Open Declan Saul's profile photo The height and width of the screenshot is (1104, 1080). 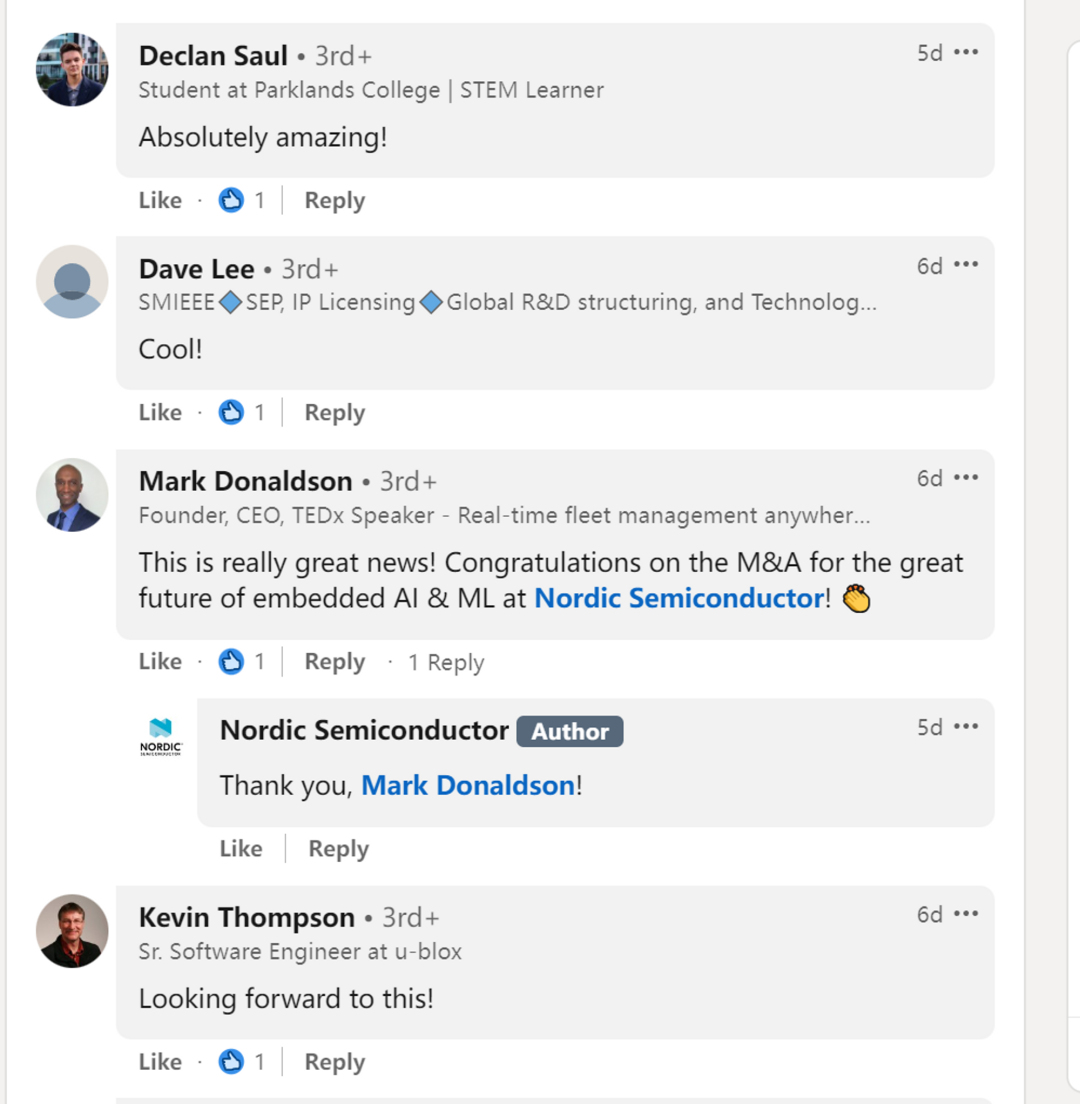72,69
